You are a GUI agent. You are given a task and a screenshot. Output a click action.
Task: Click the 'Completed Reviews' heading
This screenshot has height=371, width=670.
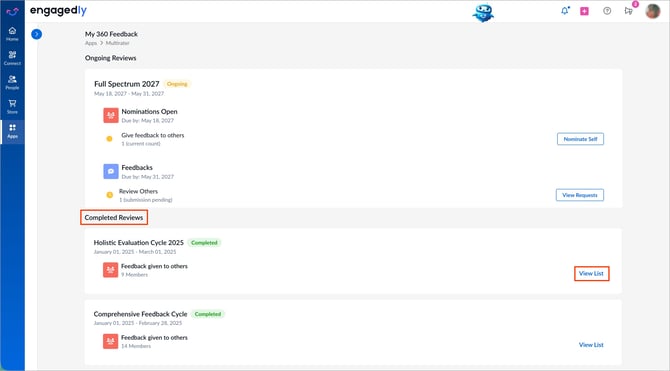click(x=114, y=218)
